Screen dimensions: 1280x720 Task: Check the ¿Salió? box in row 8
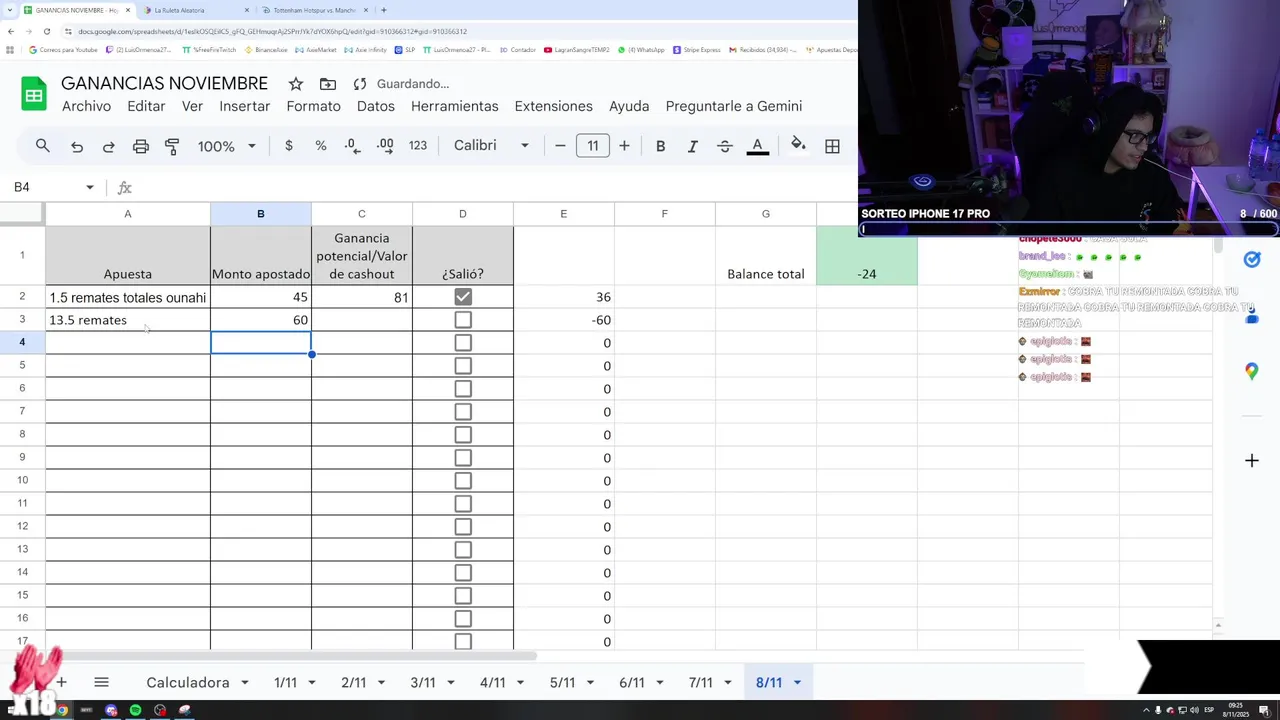pos(462,435)
